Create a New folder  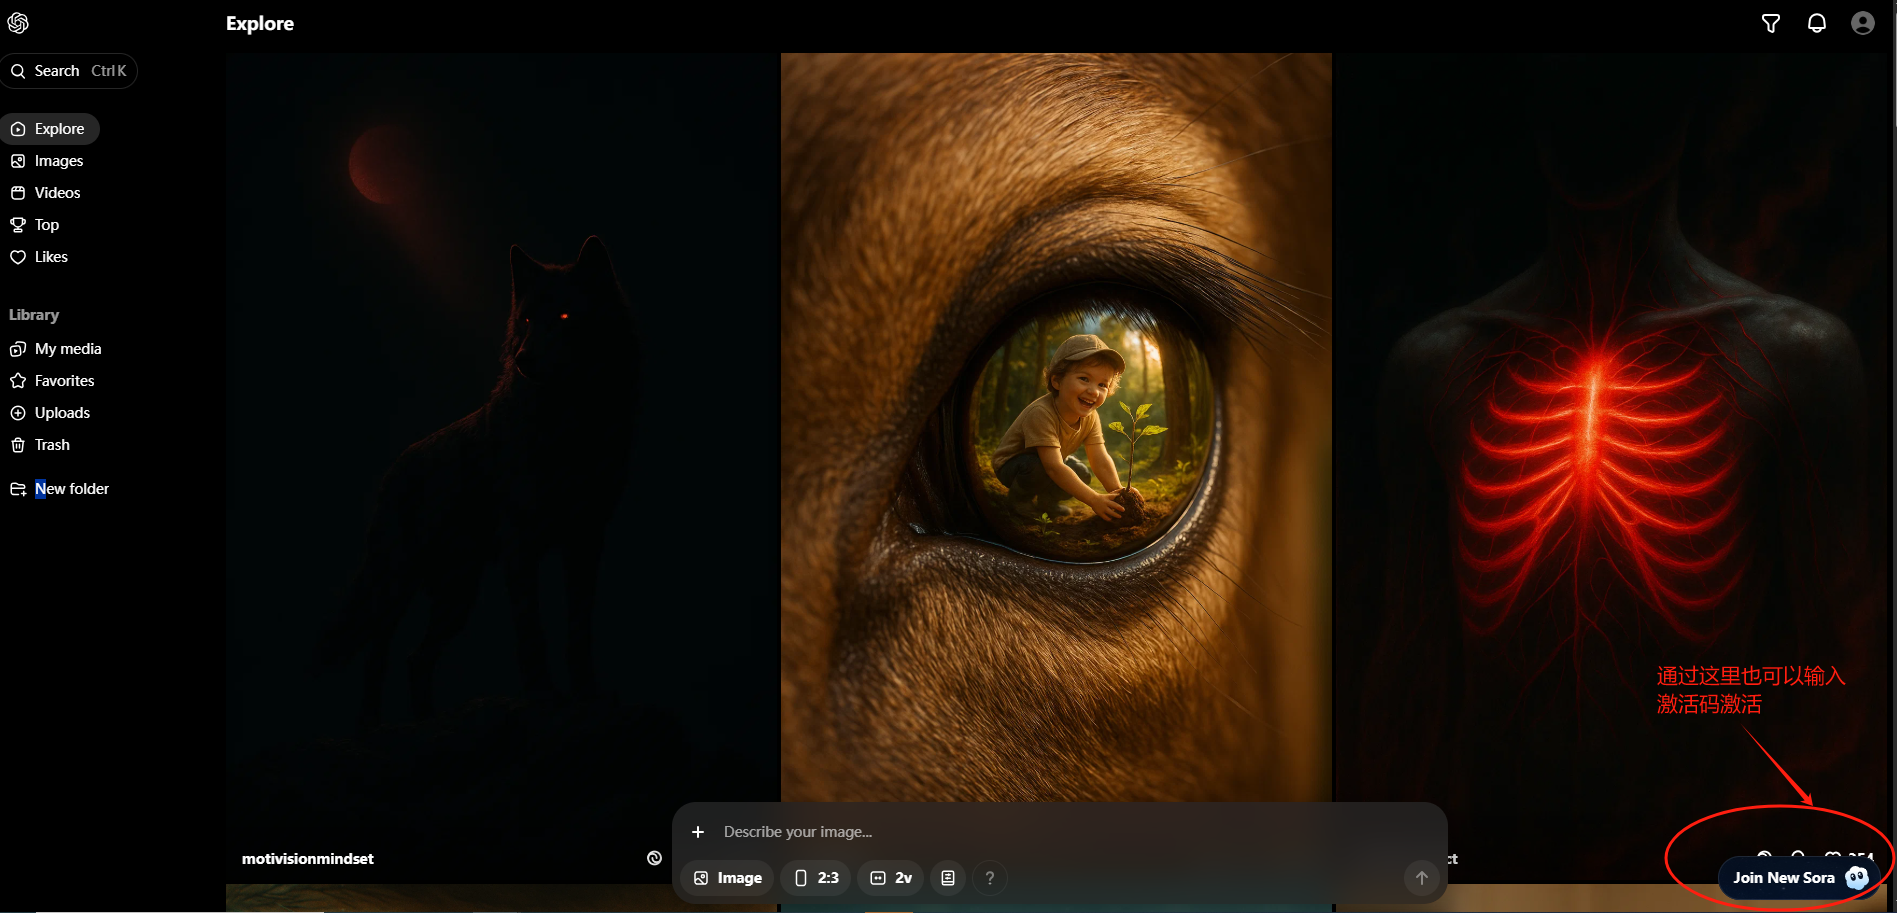click(x=71, y=489)
